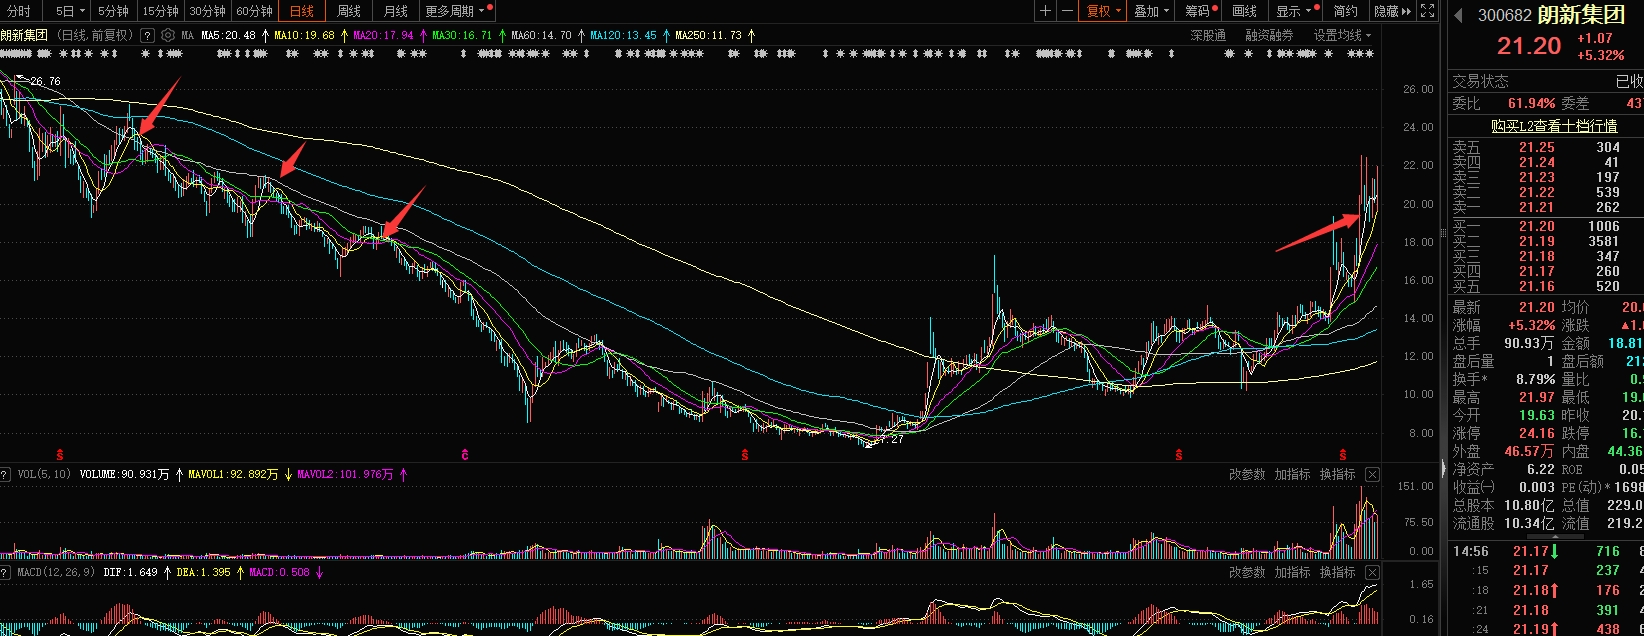Click 改参数 in the VOL panel
This screenshot has width=1644, height=636.
(1247, 474)
